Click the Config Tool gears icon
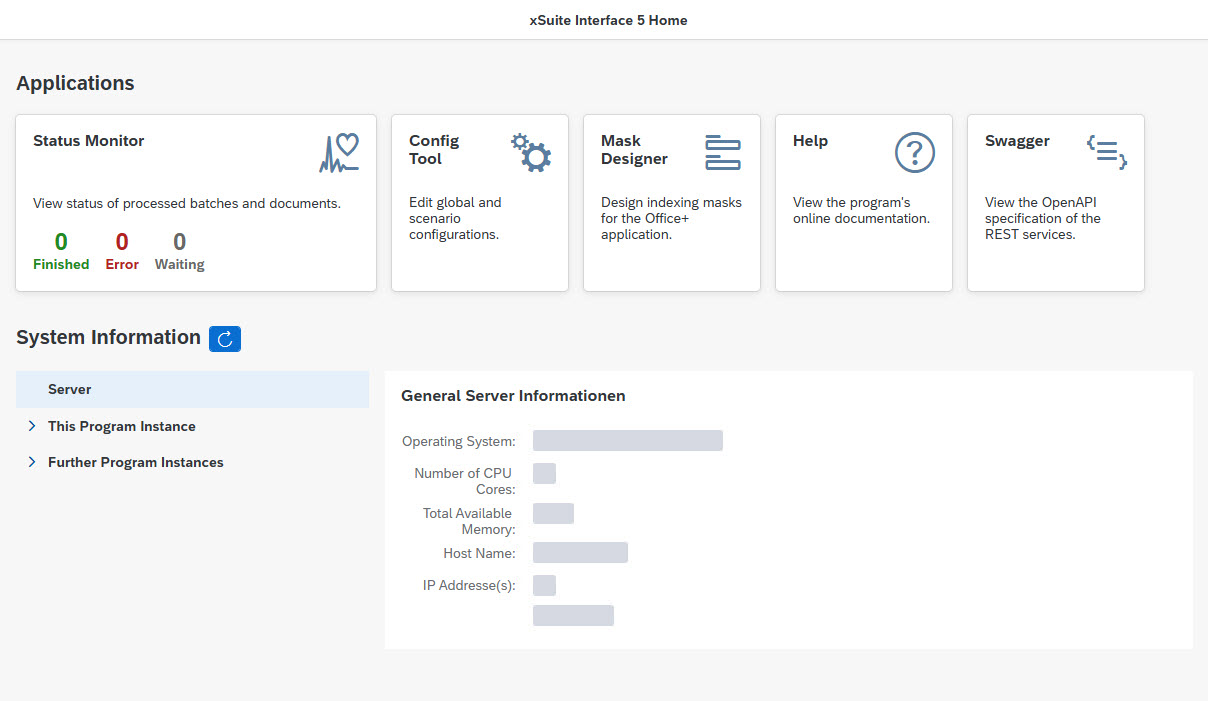Screen dimensions: 1208x701 tap(531, 153)
